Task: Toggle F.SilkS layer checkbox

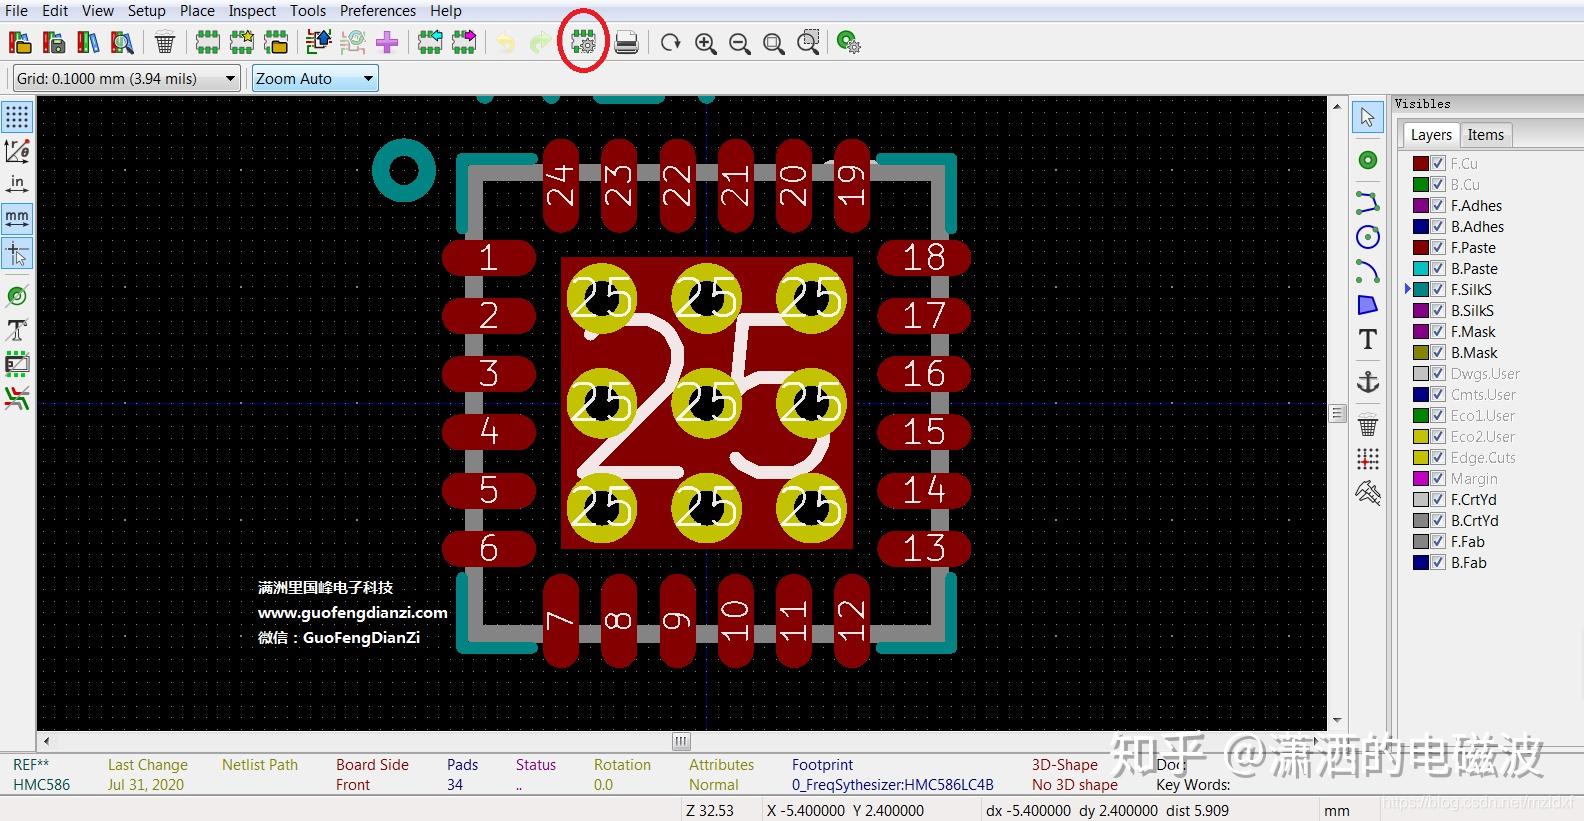Action: pyautogui.click(x=1438, y=289)
